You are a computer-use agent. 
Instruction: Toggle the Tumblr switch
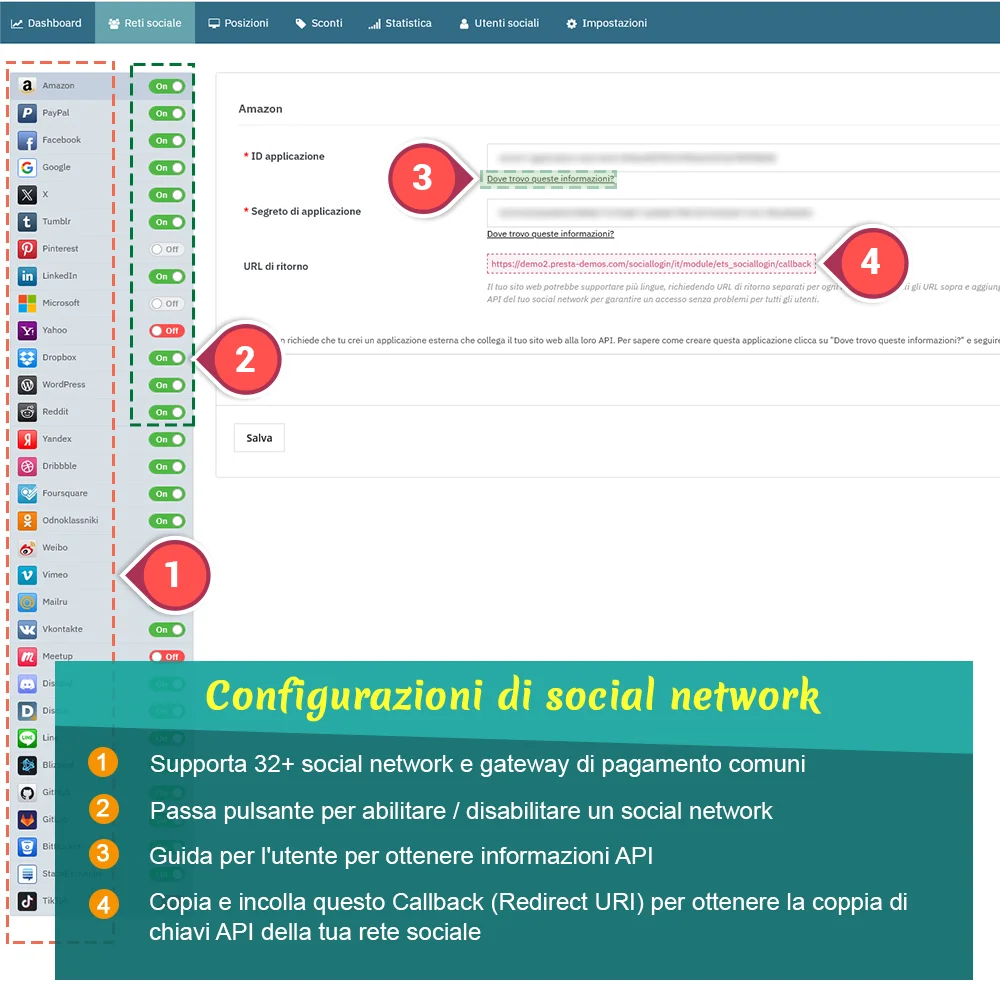click(x=167, y=222)
